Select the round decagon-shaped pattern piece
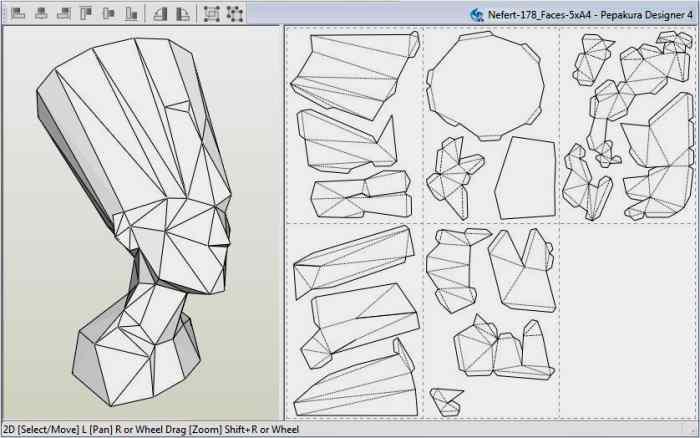The height and width of the screenshot is (438, 700). tap(485, 86)
